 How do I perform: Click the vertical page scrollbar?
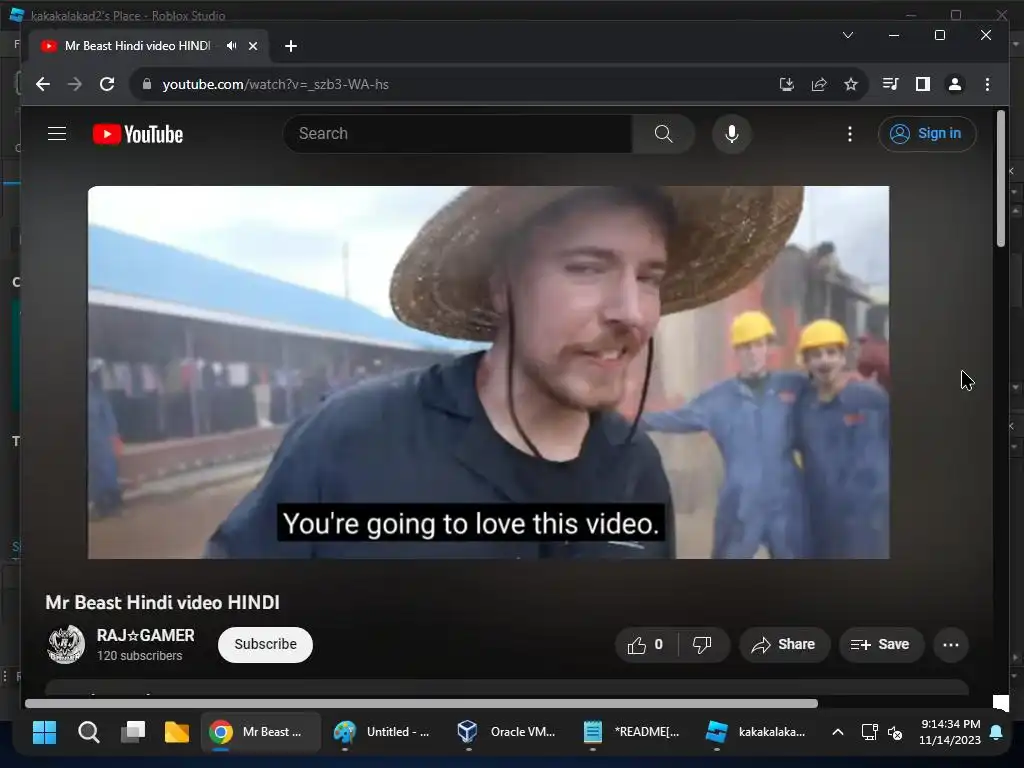[x=1000, y=179]
